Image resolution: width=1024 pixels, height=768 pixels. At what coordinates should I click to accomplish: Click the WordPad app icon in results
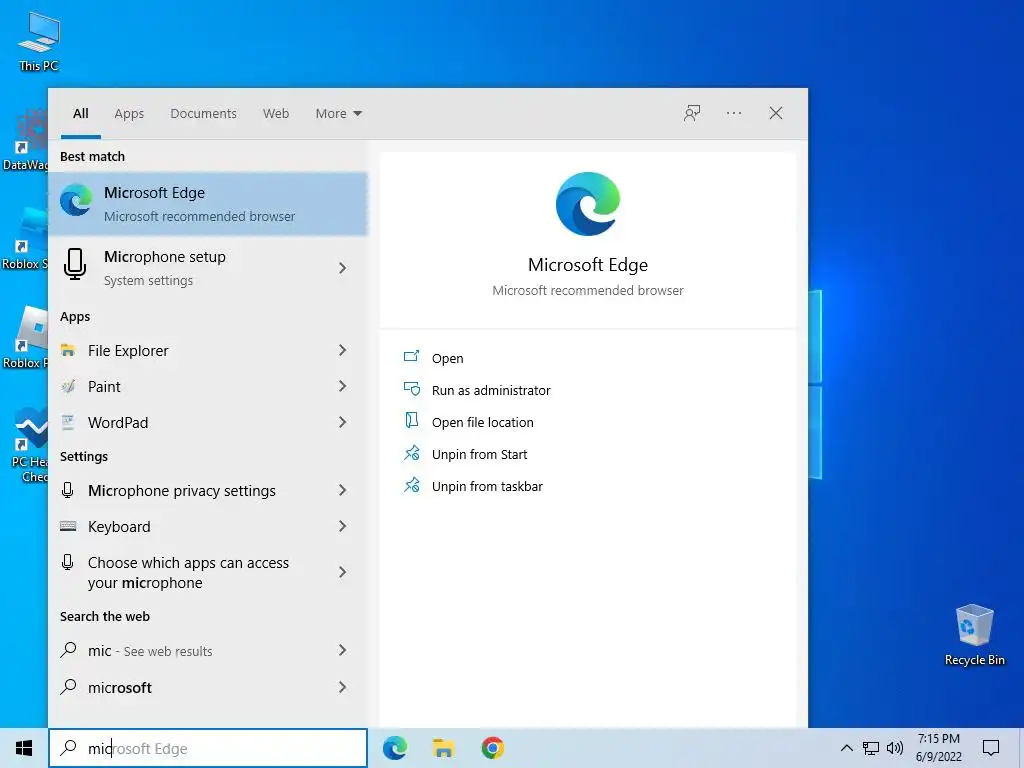coord(68,423)
